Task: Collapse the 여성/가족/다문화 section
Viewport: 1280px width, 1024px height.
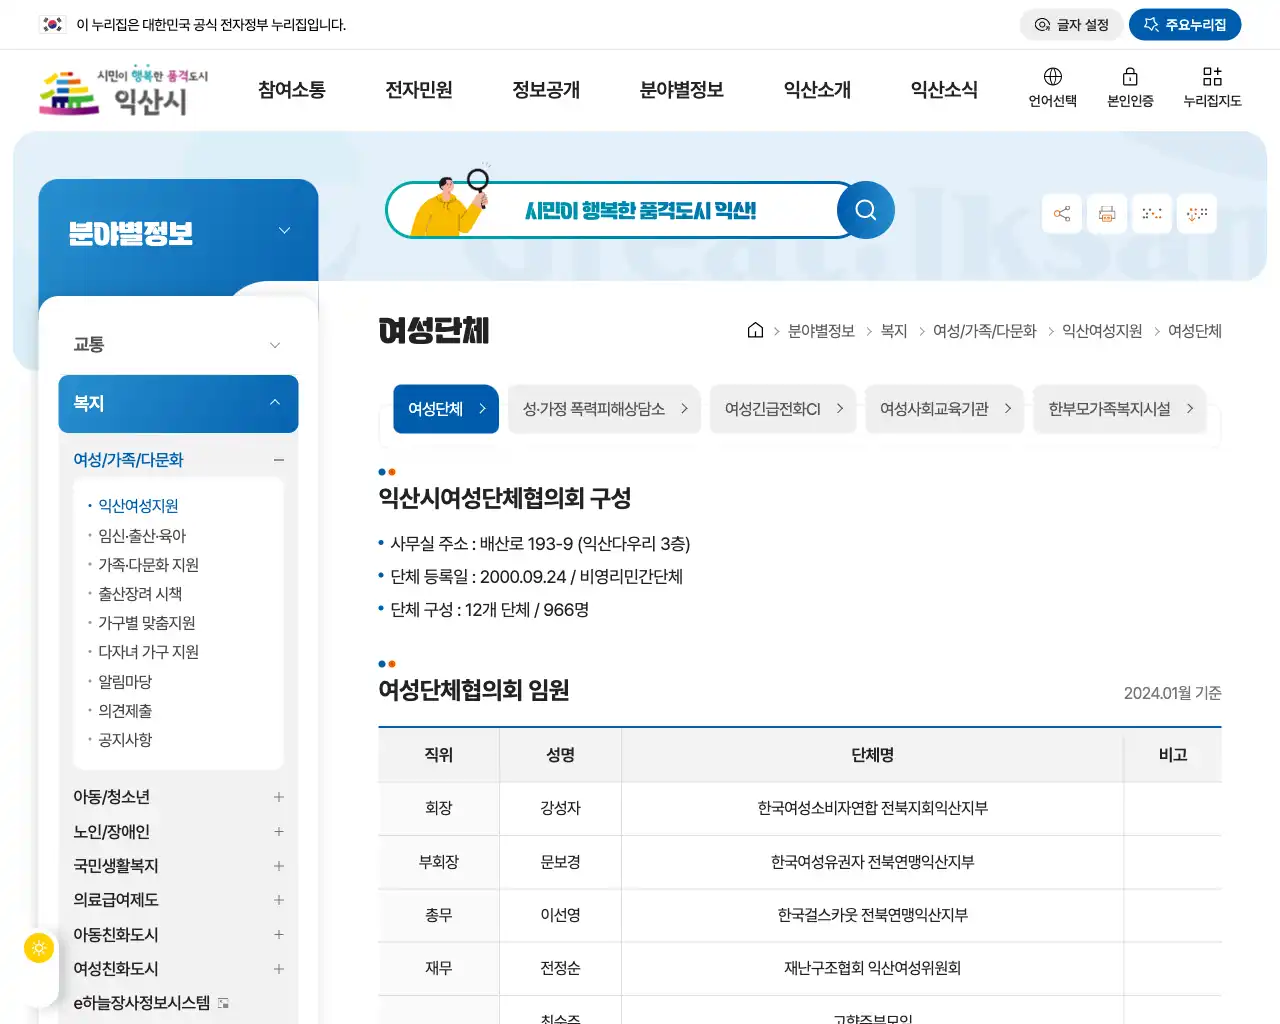Action: pos(278,459)
